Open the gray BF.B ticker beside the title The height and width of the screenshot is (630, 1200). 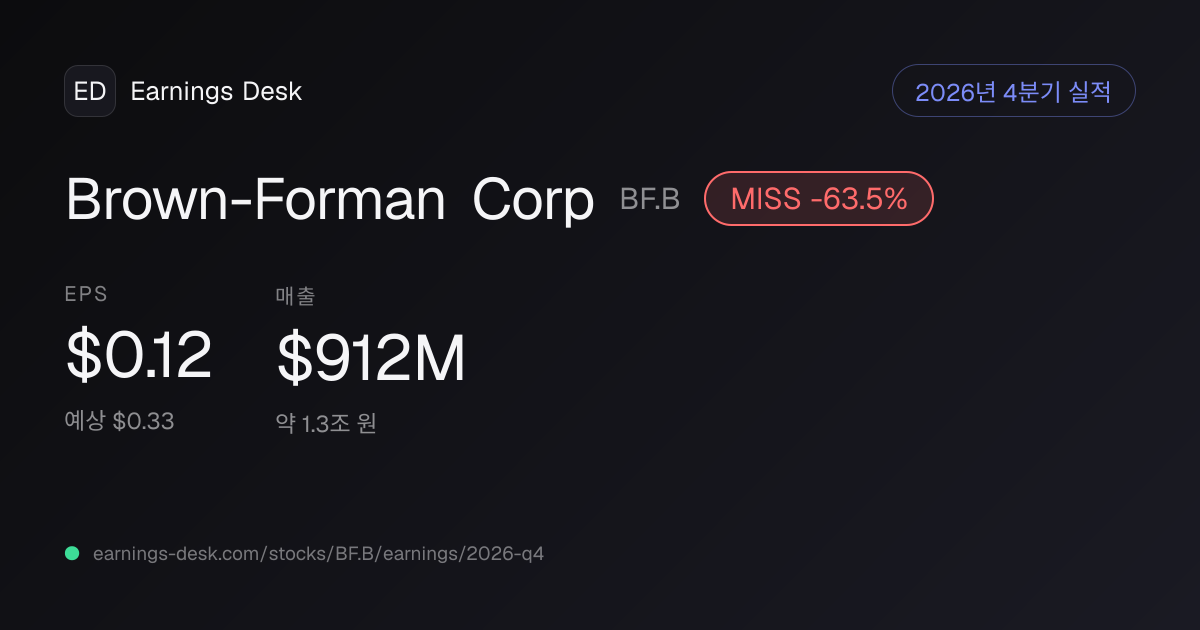[650, 199]
